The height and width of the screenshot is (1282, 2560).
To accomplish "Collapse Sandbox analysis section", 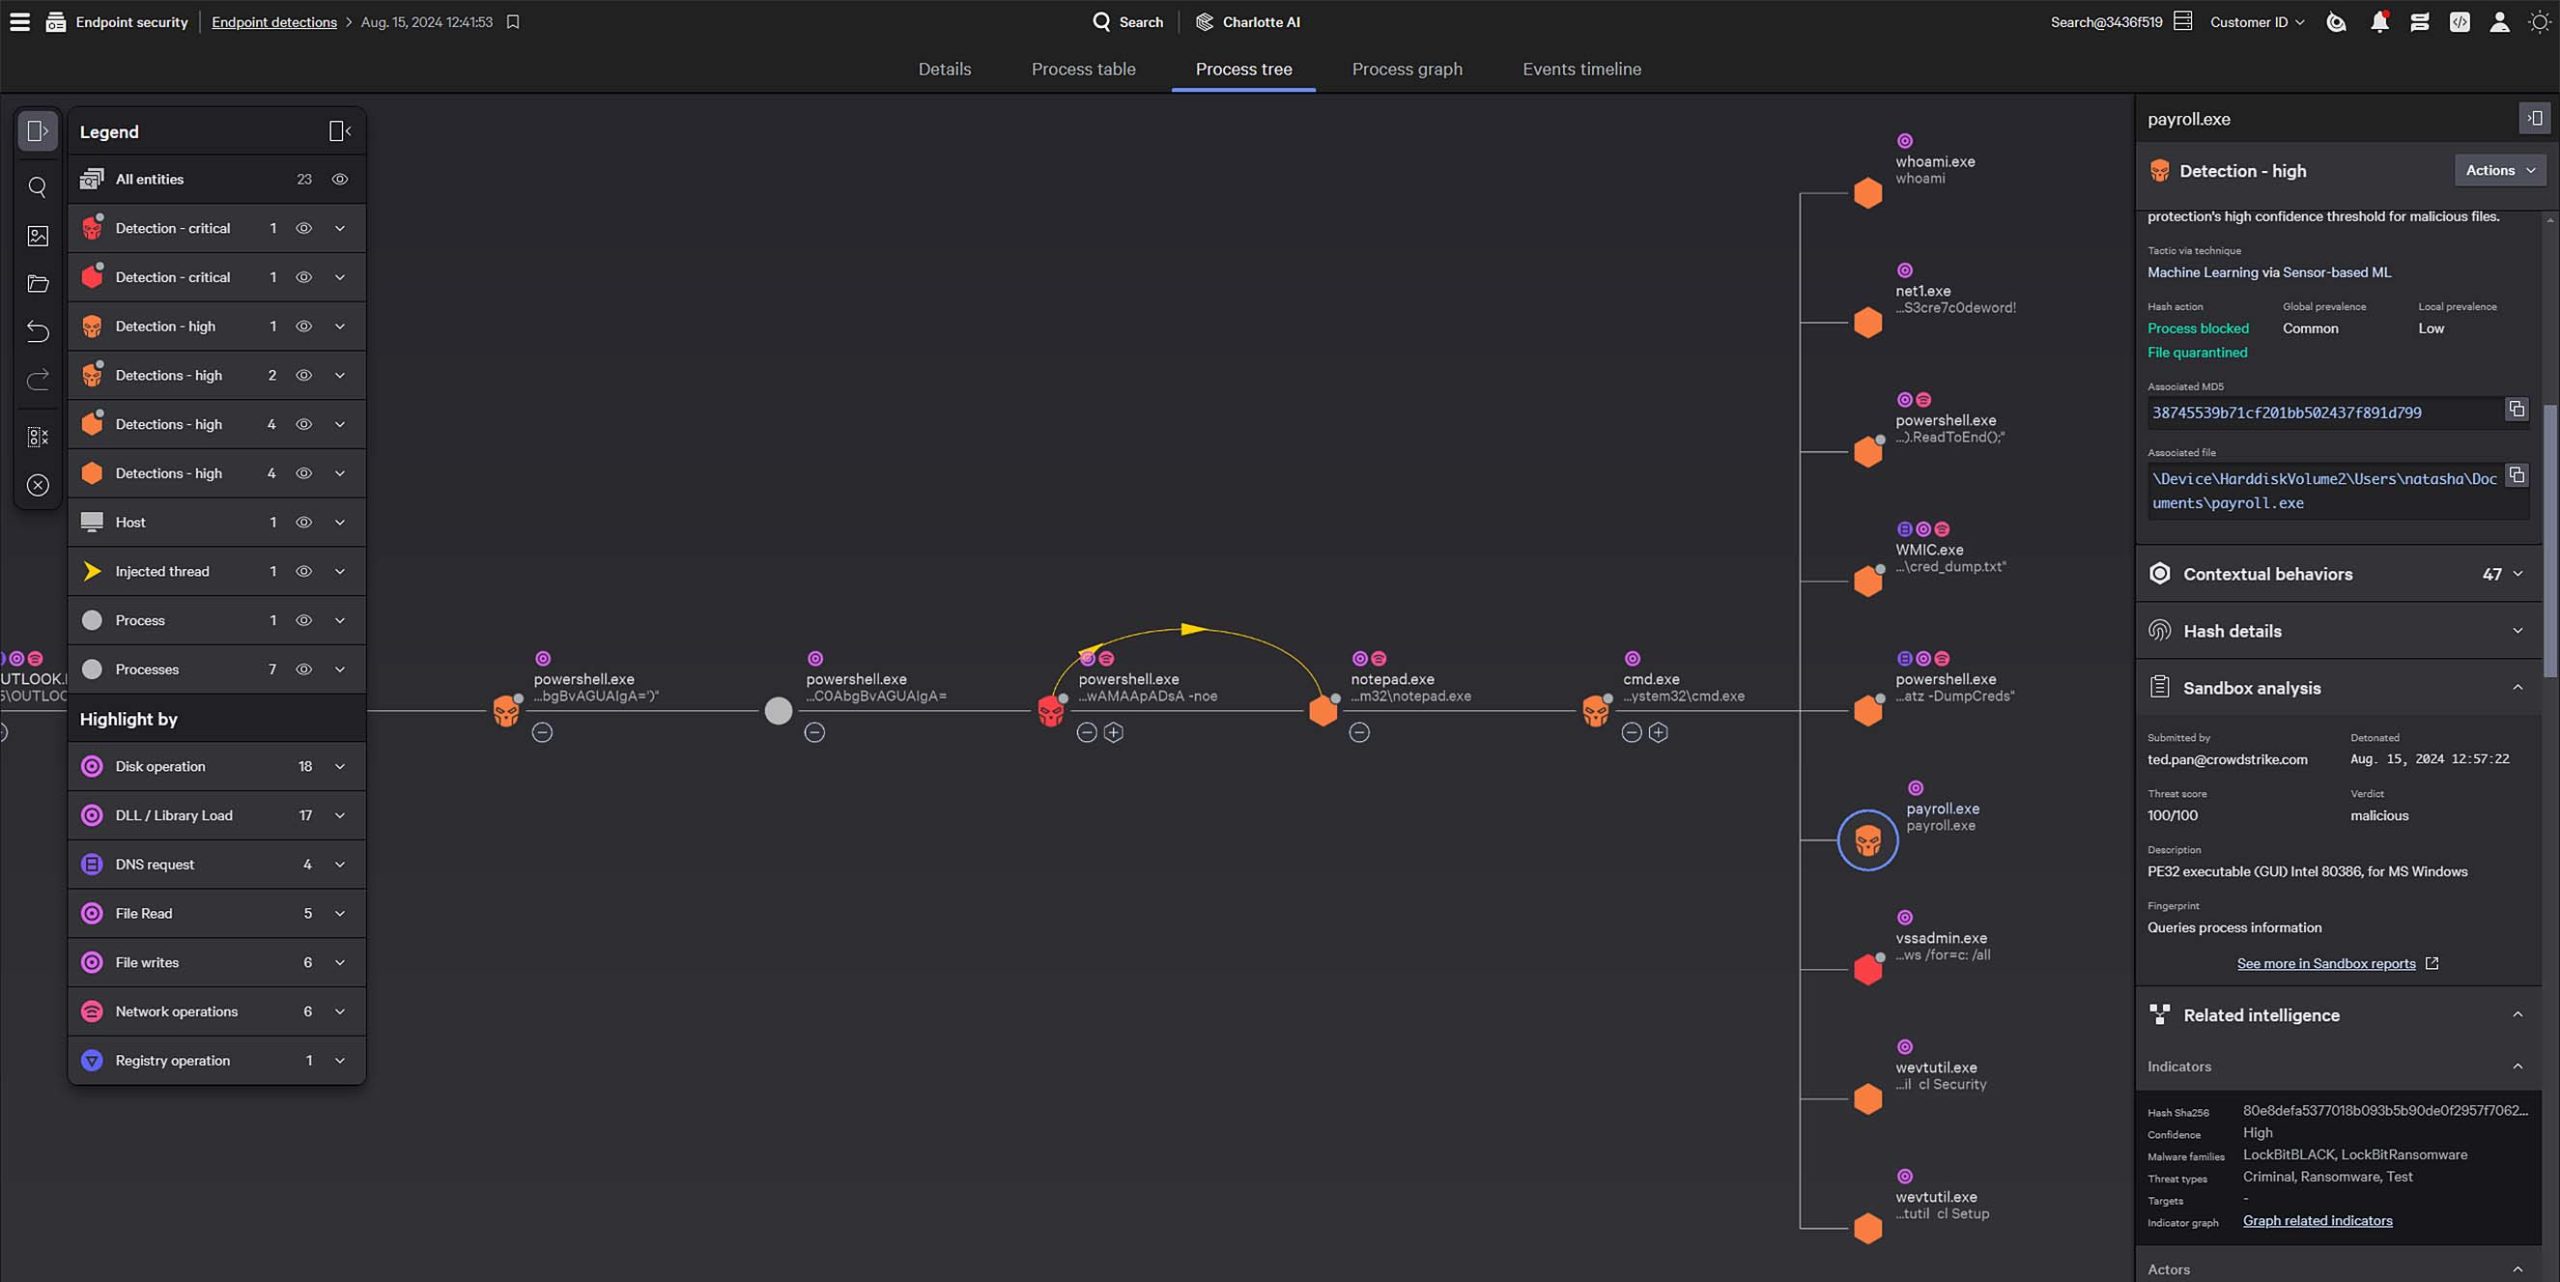I will 2517,688.
